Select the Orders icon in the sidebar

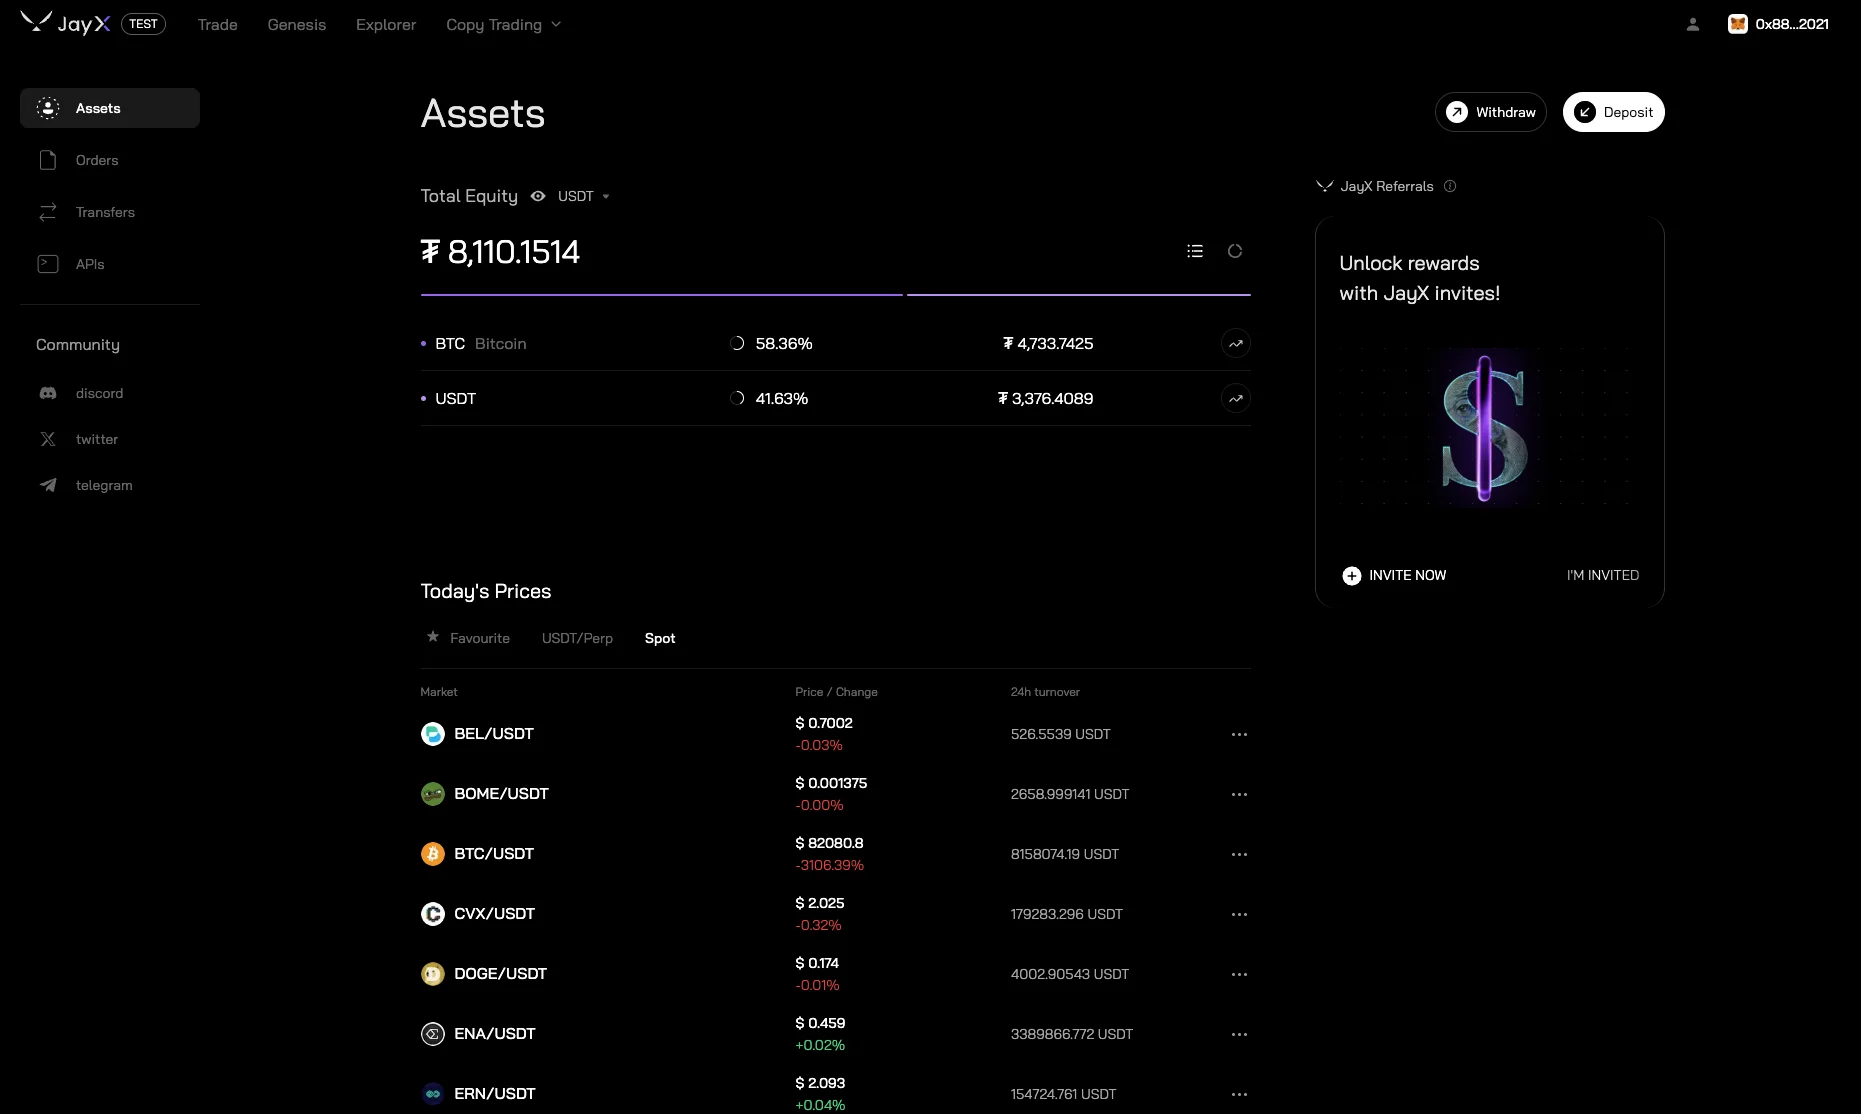point(48,160)
